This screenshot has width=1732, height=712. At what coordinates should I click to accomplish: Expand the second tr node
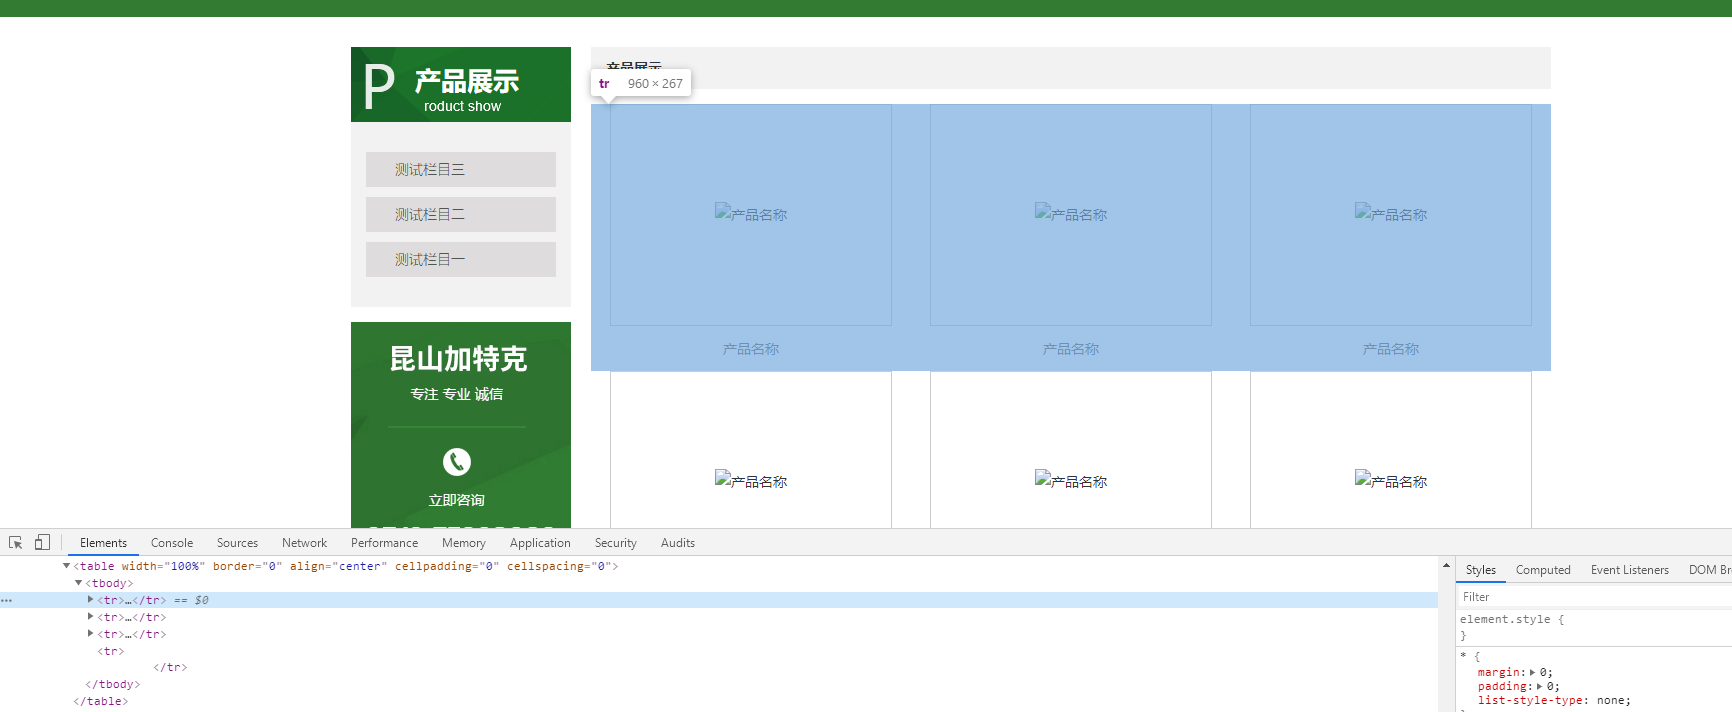(91, 617)
